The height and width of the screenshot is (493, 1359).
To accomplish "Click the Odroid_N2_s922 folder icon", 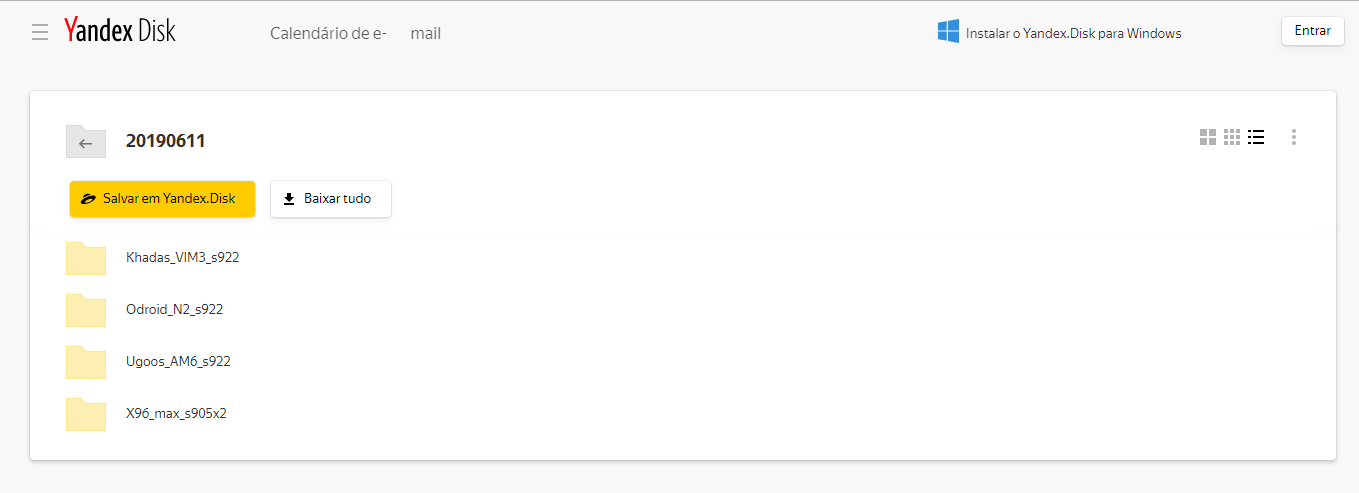I will tap(86, 310).
